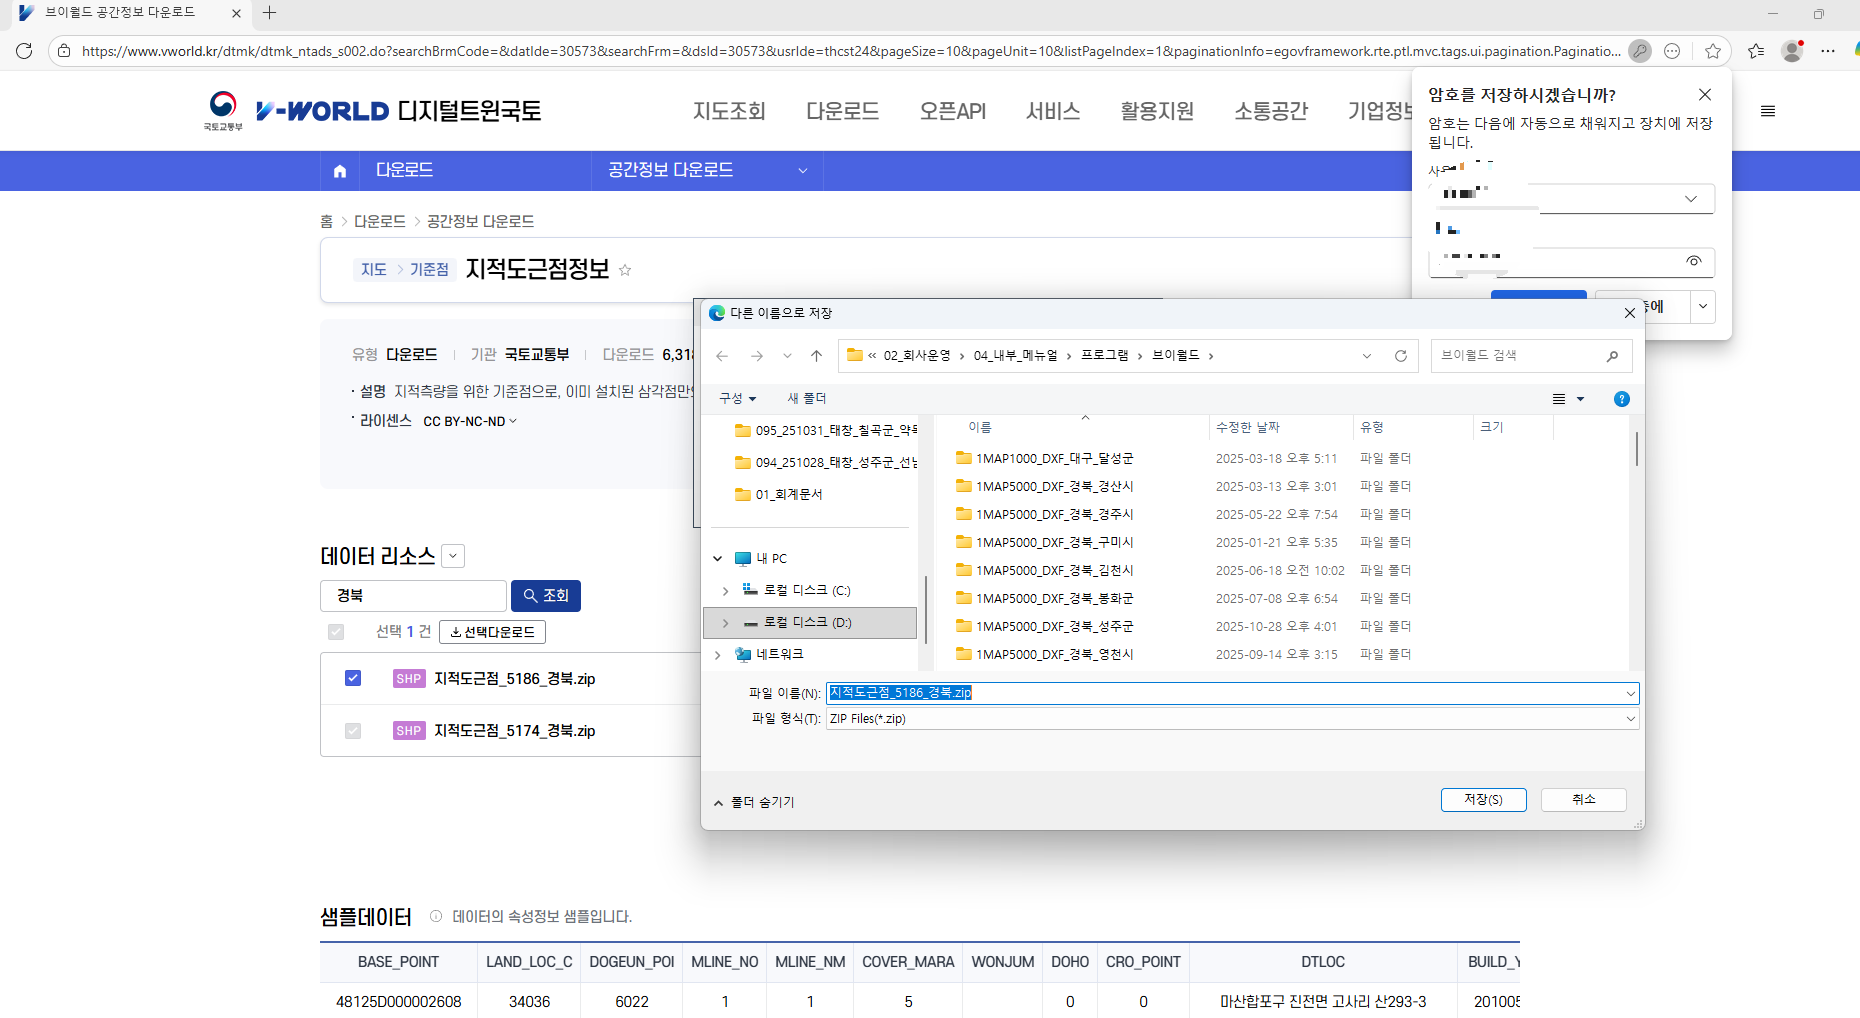This screenshot has width=1860, height=1018.
Task: Toggle the select-all checkbox above file list
Action: (336, 632)
